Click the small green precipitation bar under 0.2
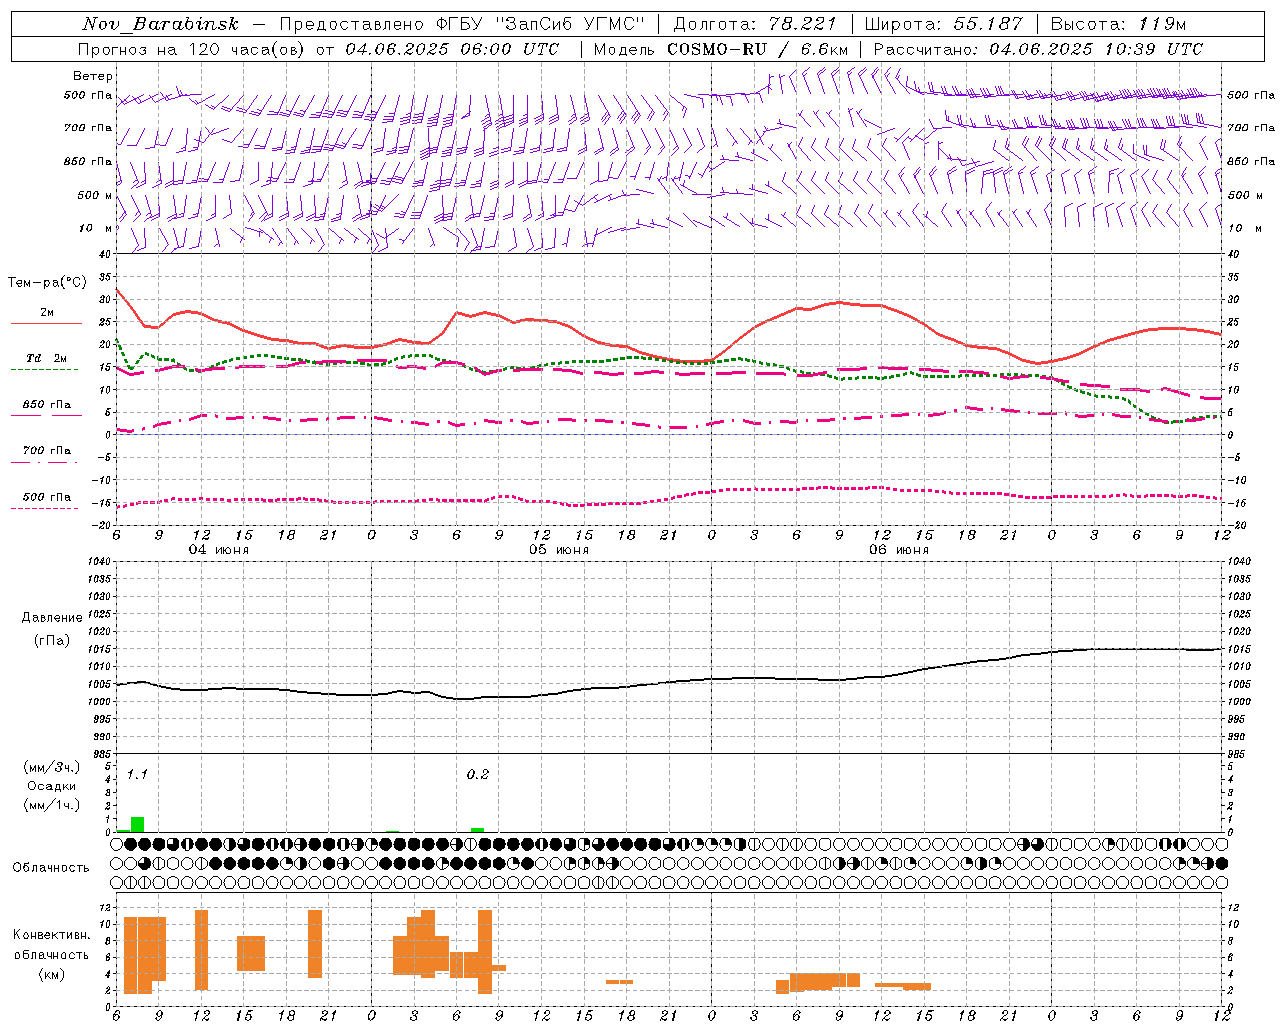 click(x=478, y=830)
